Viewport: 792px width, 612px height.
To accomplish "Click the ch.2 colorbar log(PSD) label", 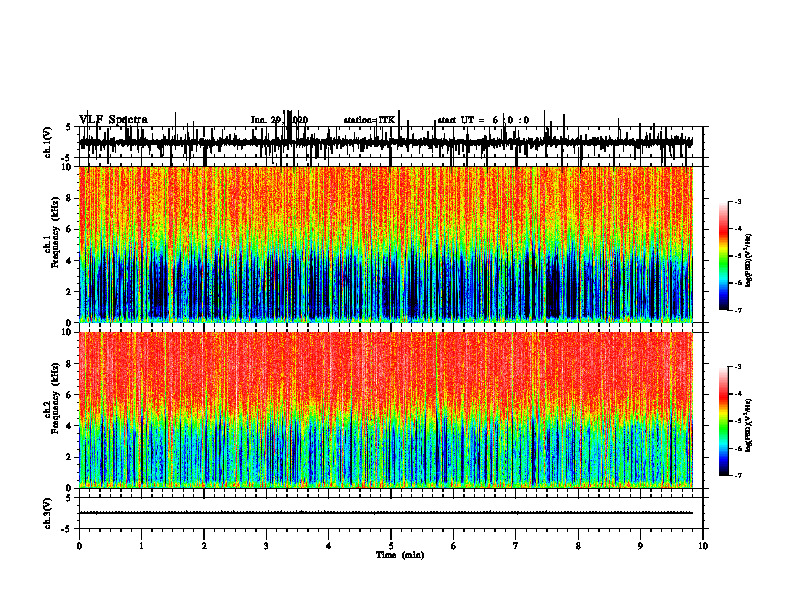I will click(748, 426).
